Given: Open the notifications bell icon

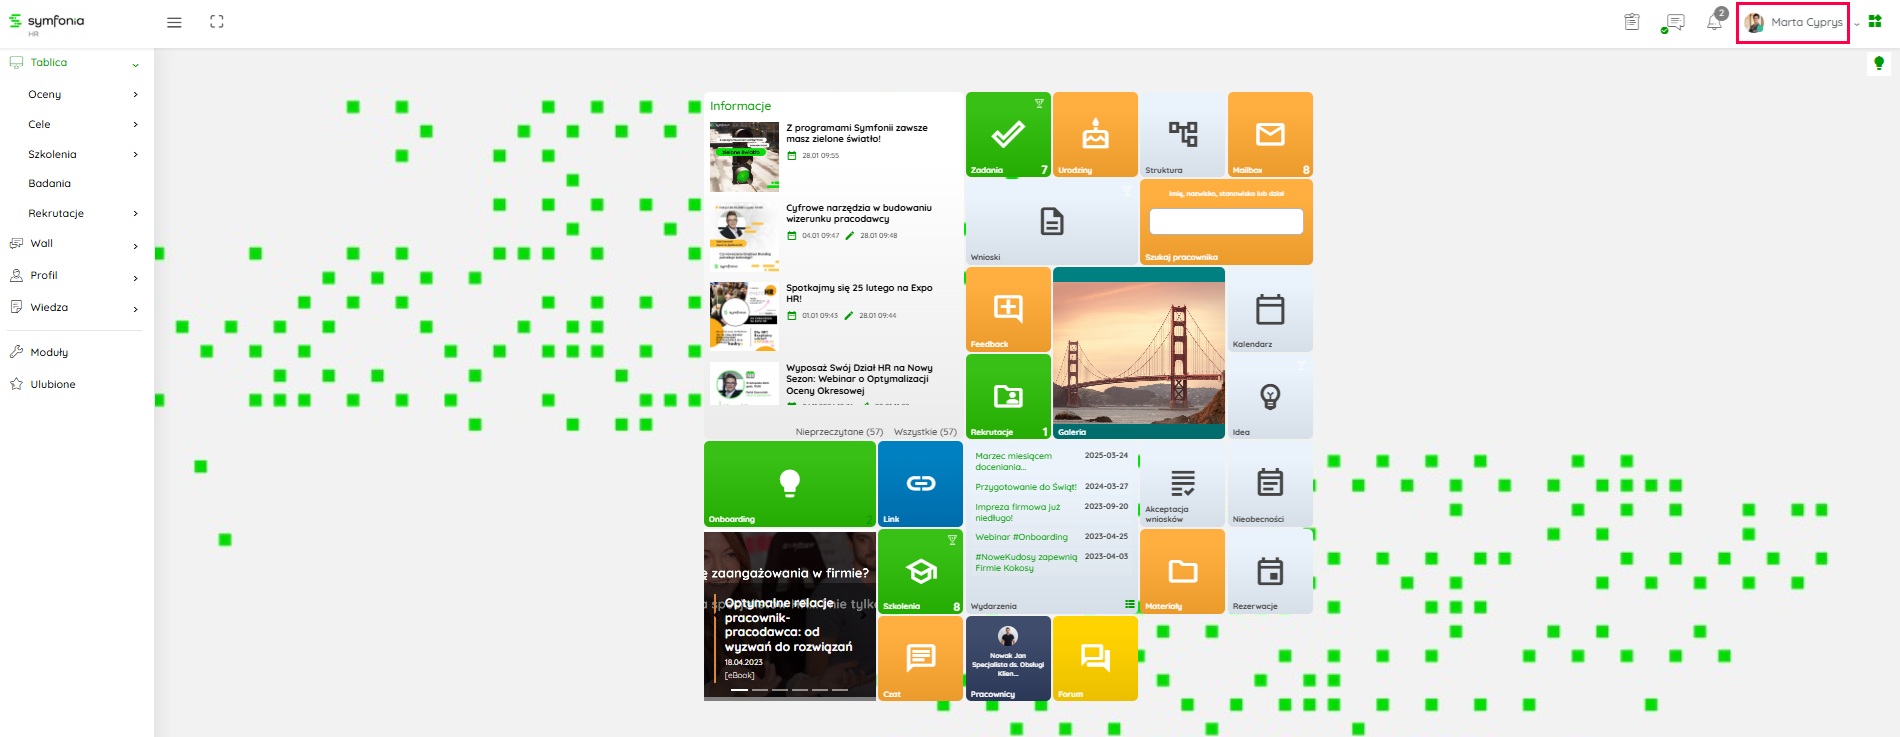Looking at the screenshot, I should click(1714, 22).
